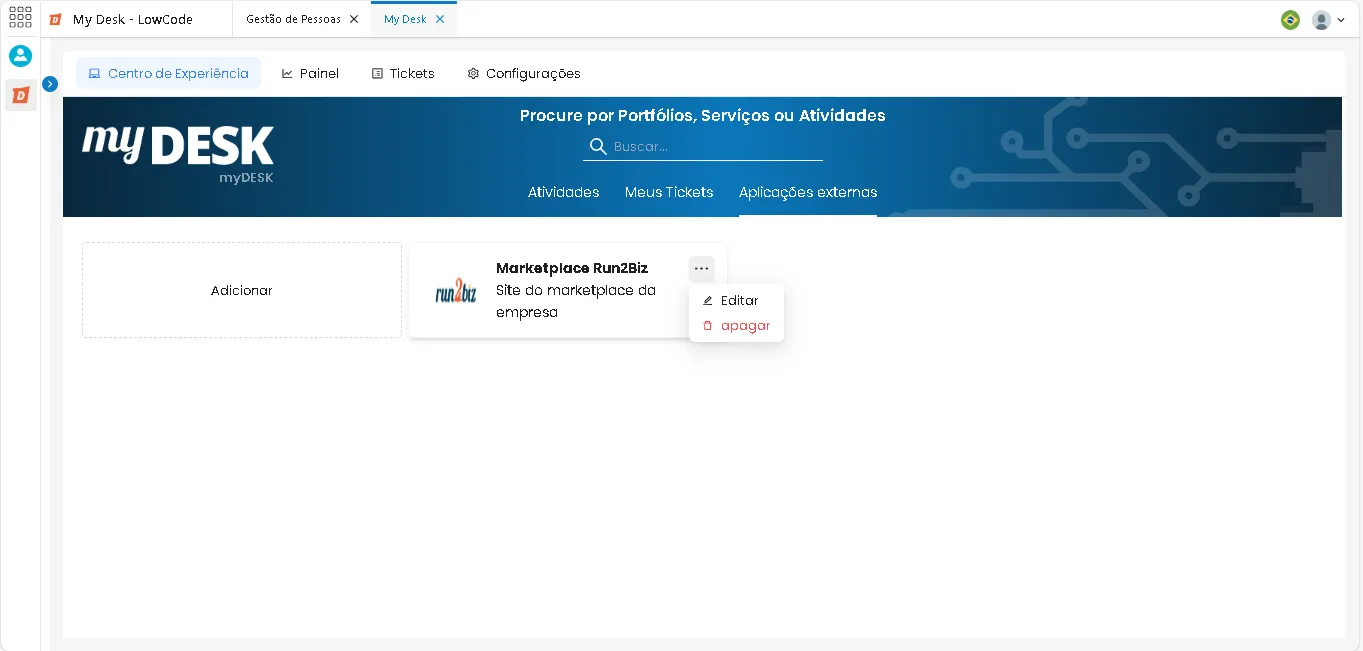Open the Marketplace Run2Biz card title
Image resolution: width=1363 pixels, height=651 pixels.
[572, 268]
